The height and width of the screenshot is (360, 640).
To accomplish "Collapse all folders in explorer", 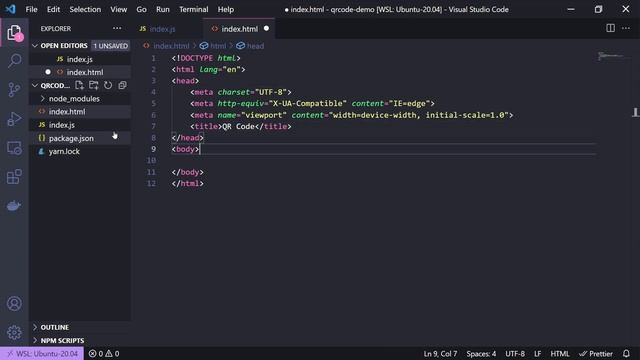I will pyautogui.click(x=122, y=85).
